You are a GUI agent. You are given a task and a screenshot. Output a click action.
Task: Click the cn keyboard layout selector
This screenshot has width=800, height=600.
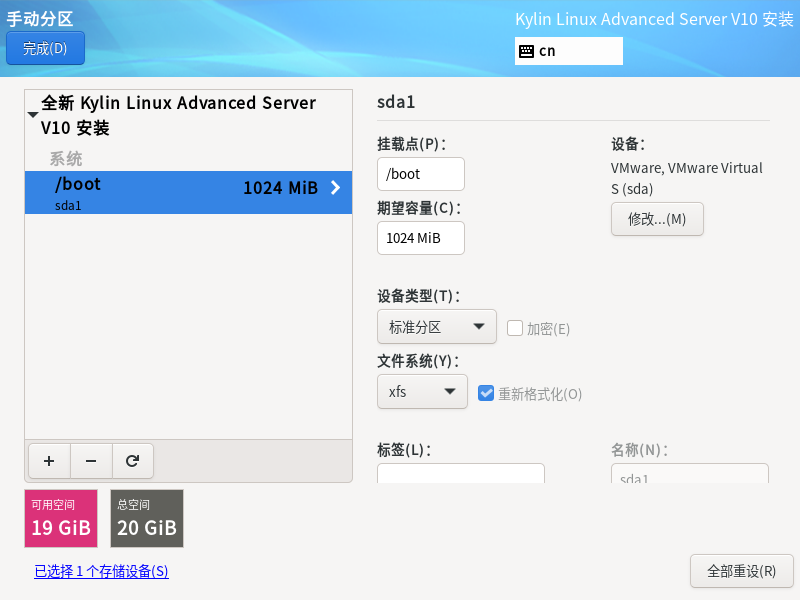[569, 51]
